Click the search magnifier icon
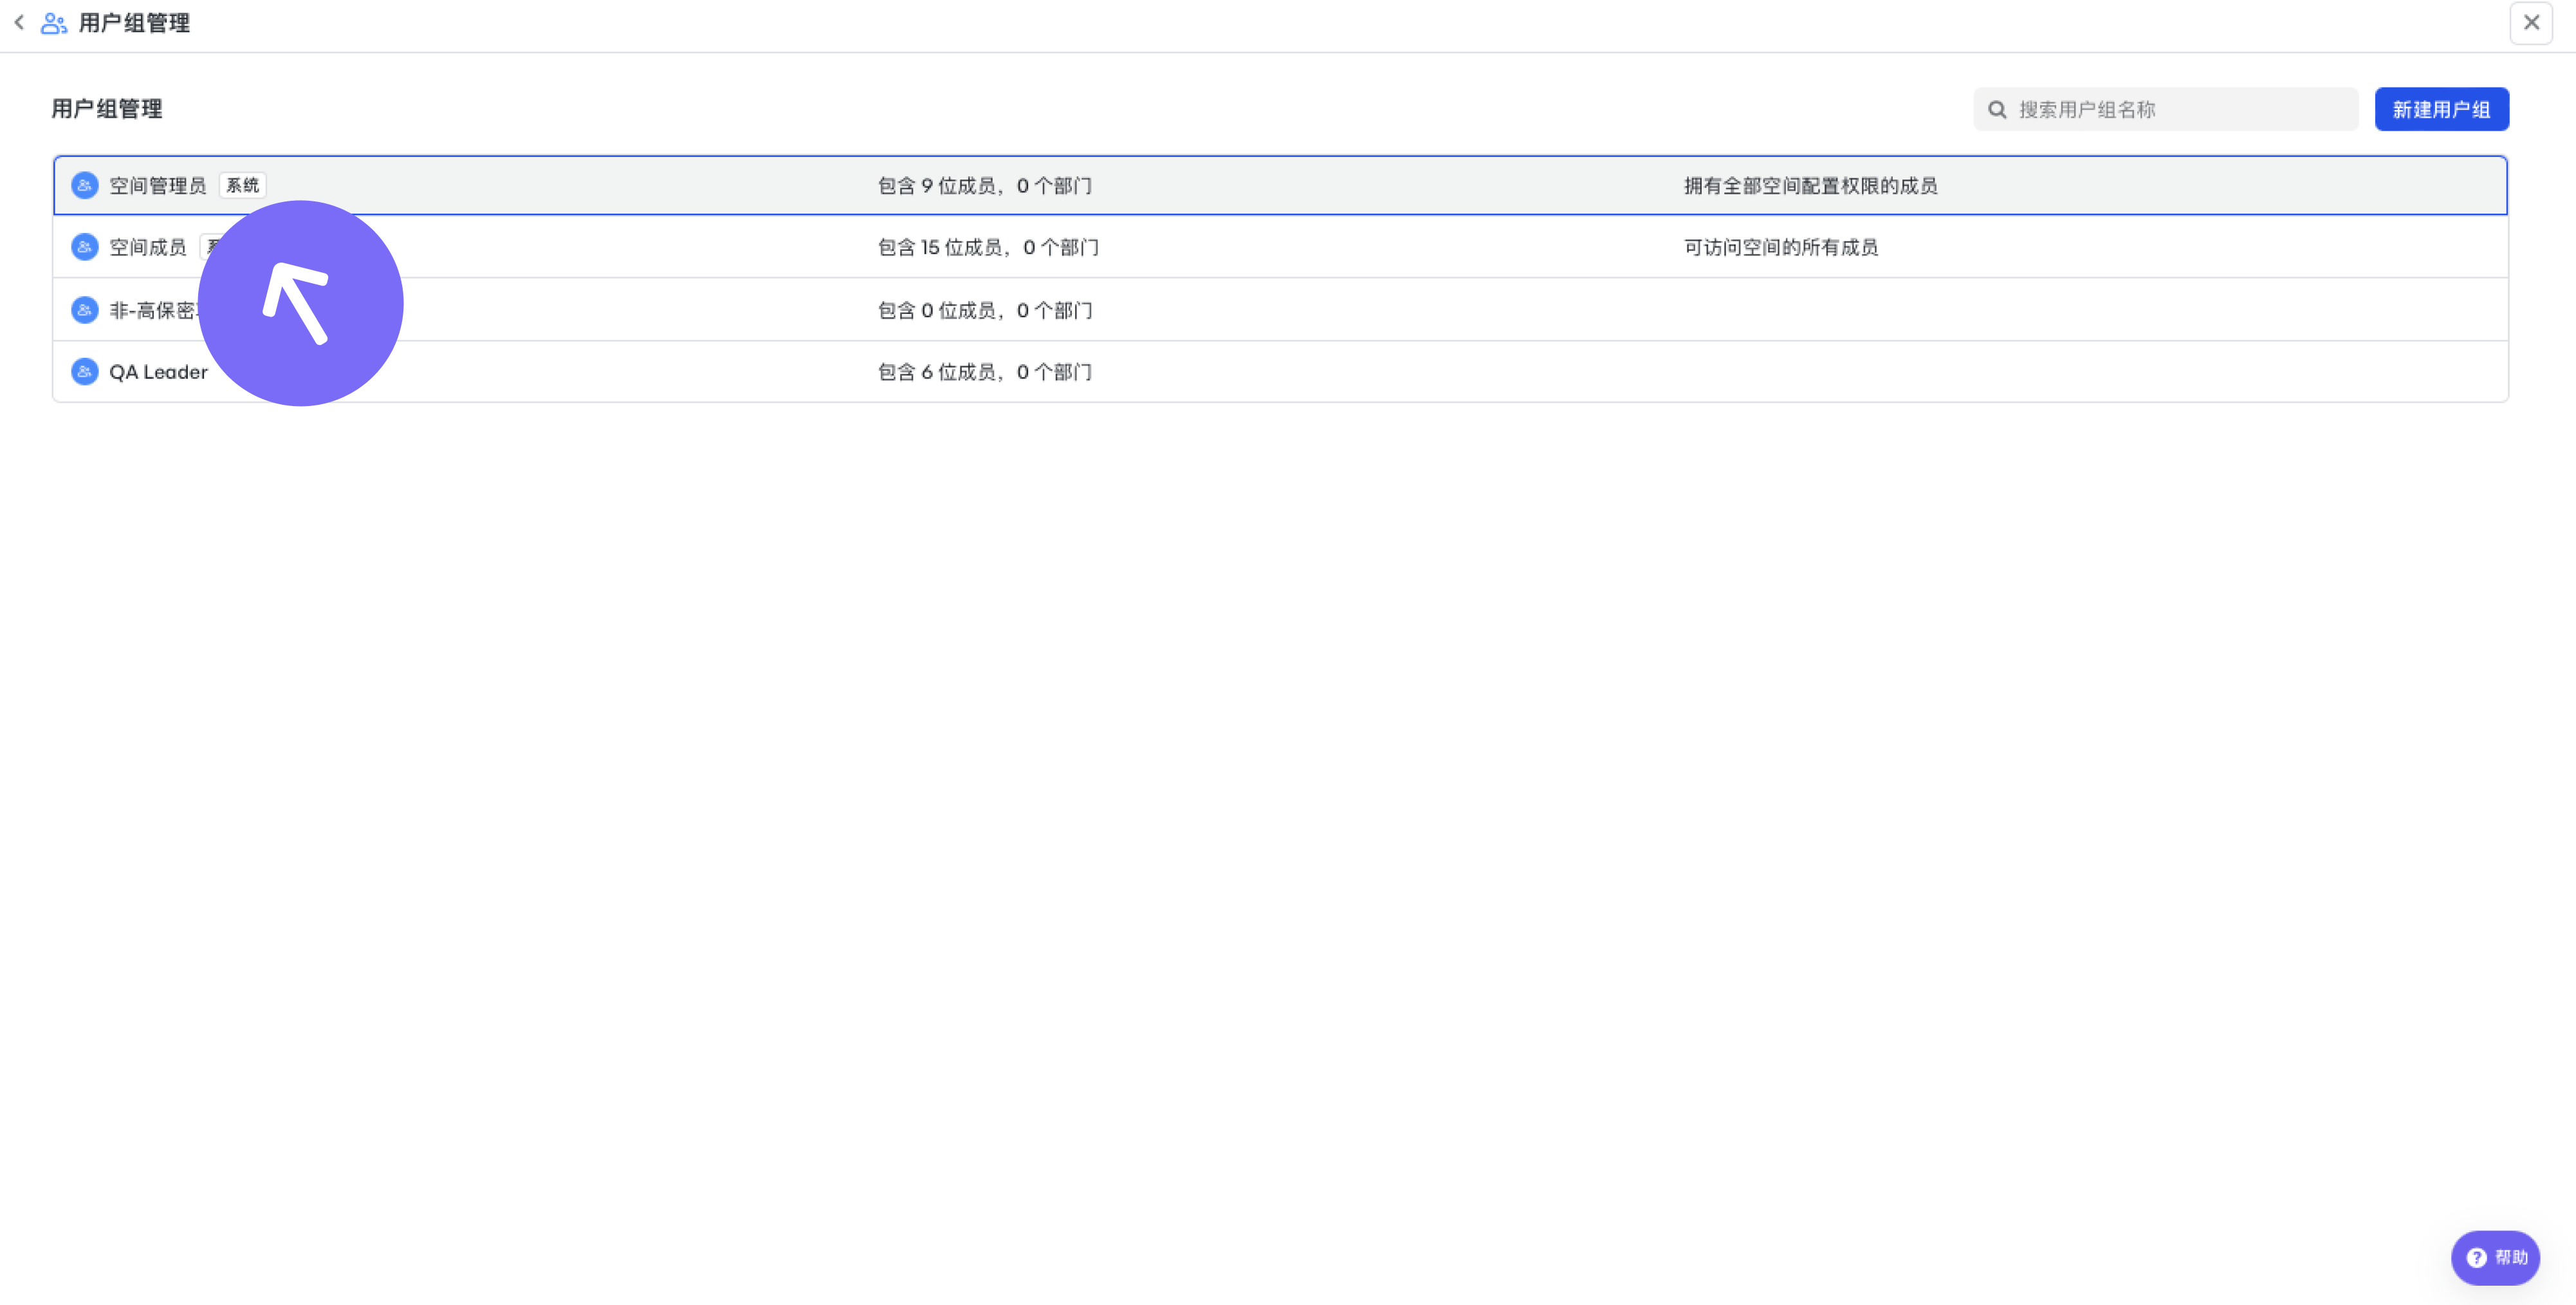 tap(1997, 110)
